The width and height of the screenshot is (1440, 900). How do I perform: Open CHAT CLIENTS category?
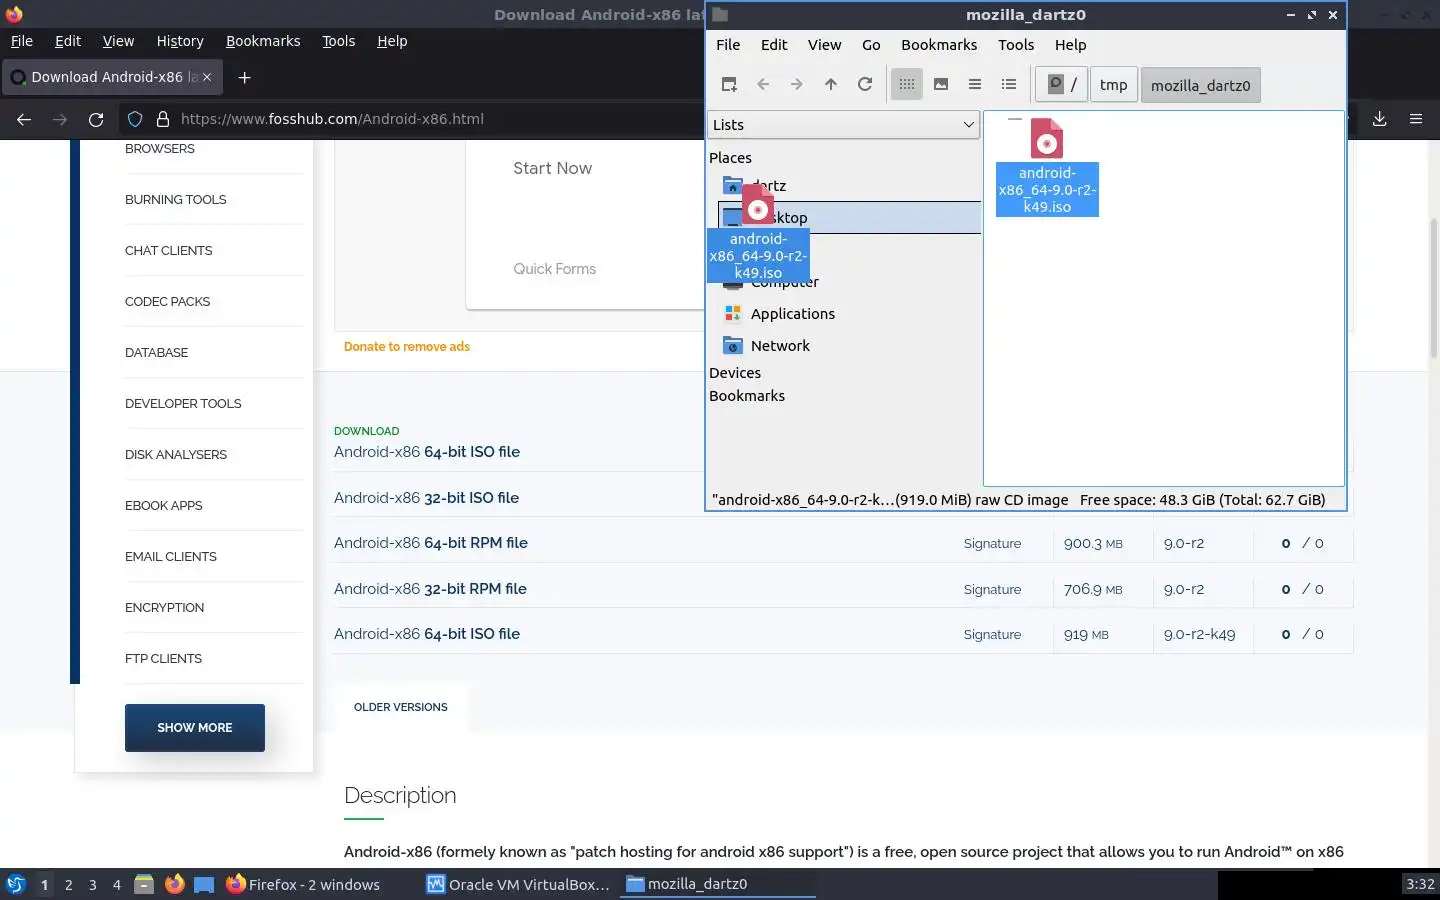(x=168, y=250)
